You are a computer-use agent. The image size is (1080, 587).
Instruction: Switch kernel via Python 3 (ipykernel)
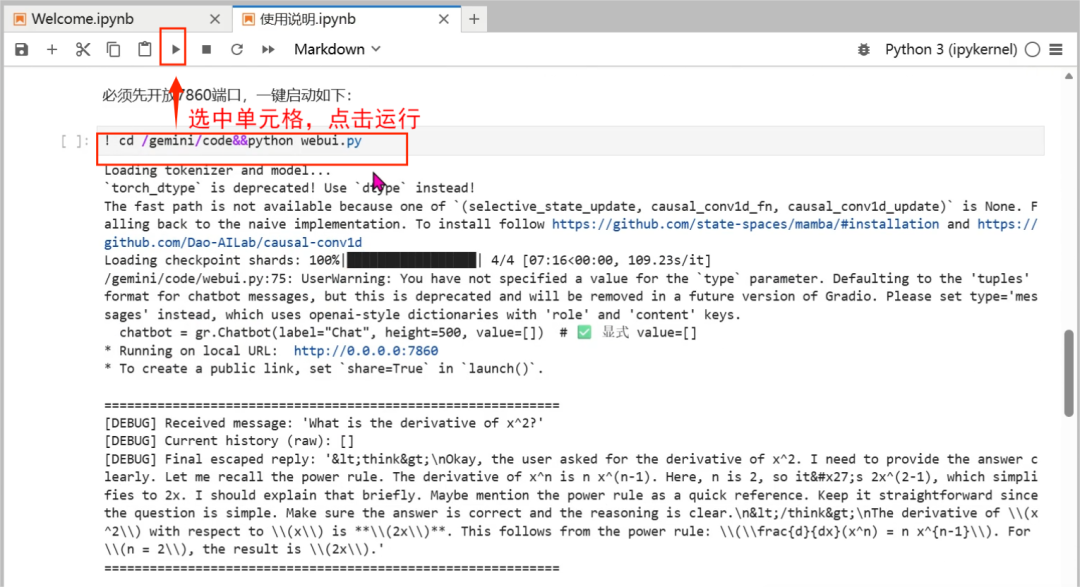(951, 50)
